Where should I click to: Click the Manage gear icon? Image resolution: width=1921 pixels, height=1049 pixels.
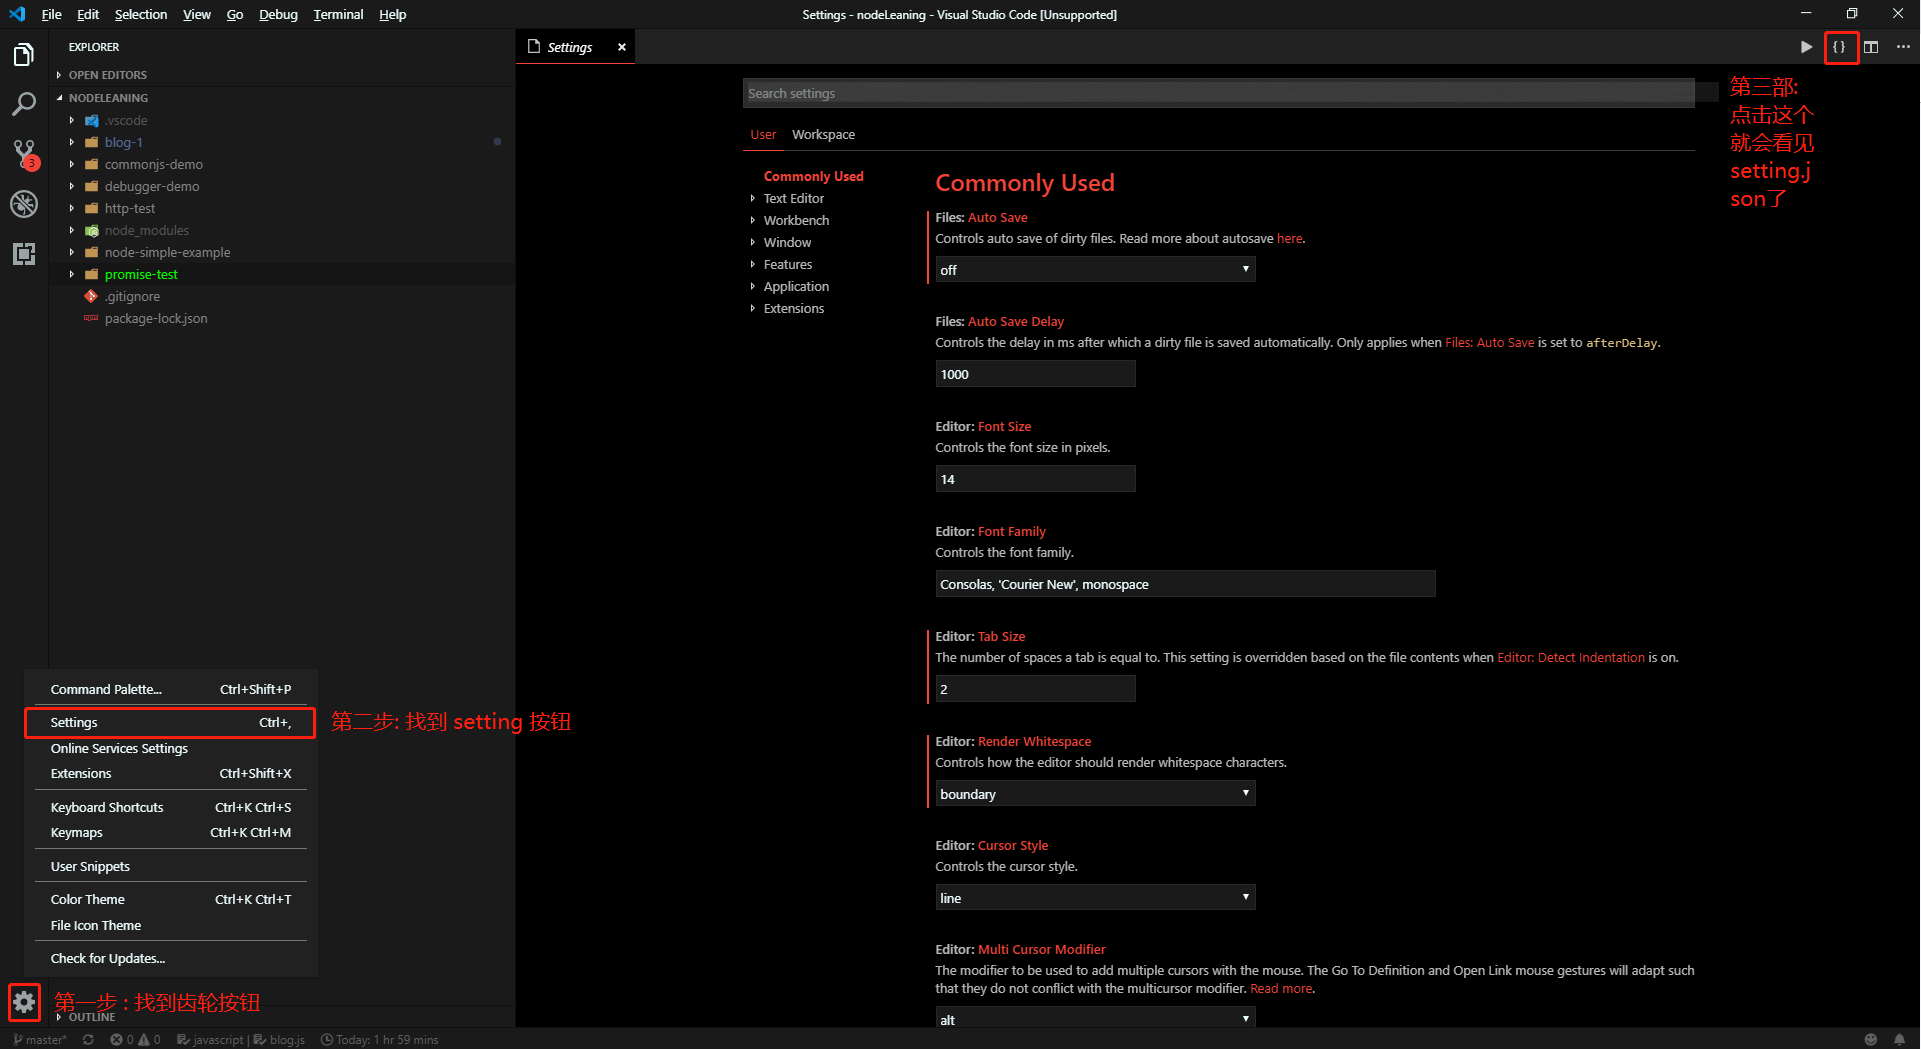[x=24, y=1002]
